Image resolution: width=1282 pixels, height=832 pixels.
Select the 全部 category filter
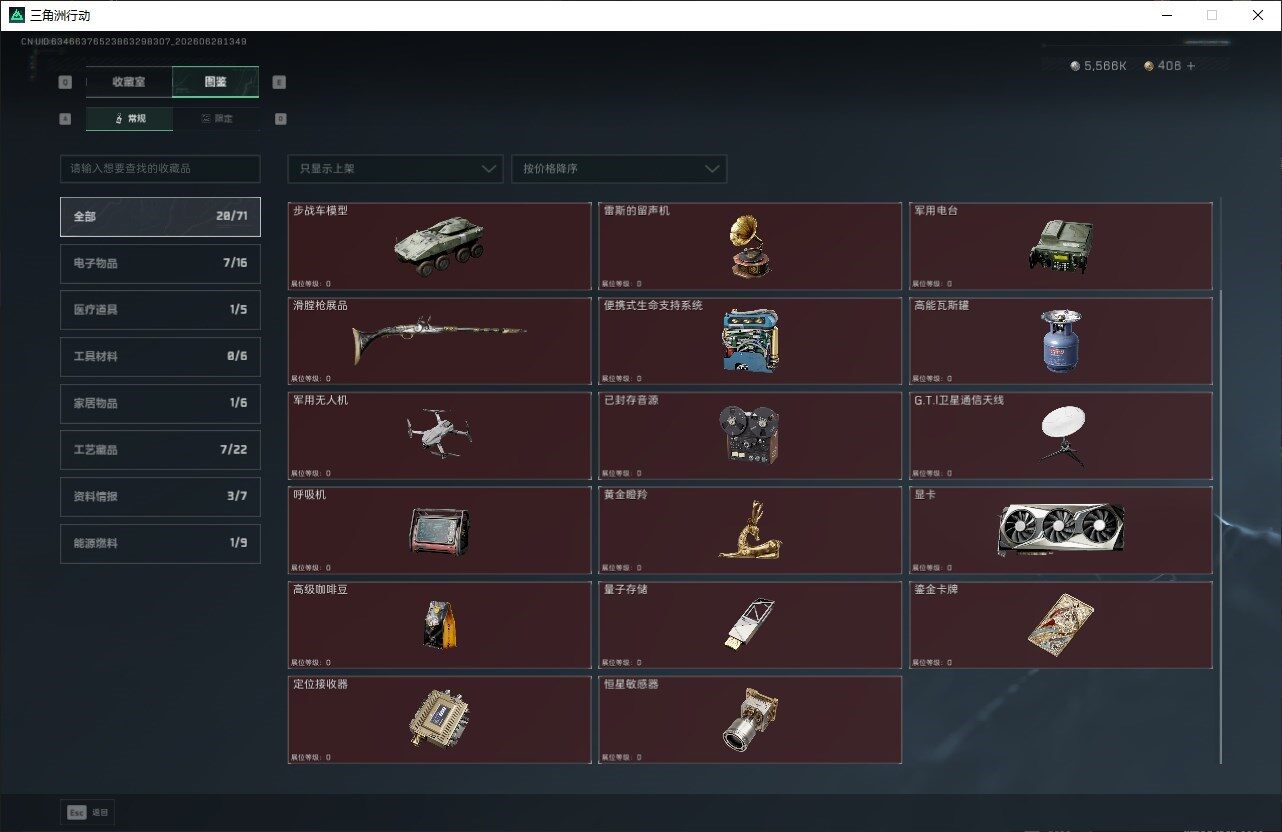[x=160, y=216]
